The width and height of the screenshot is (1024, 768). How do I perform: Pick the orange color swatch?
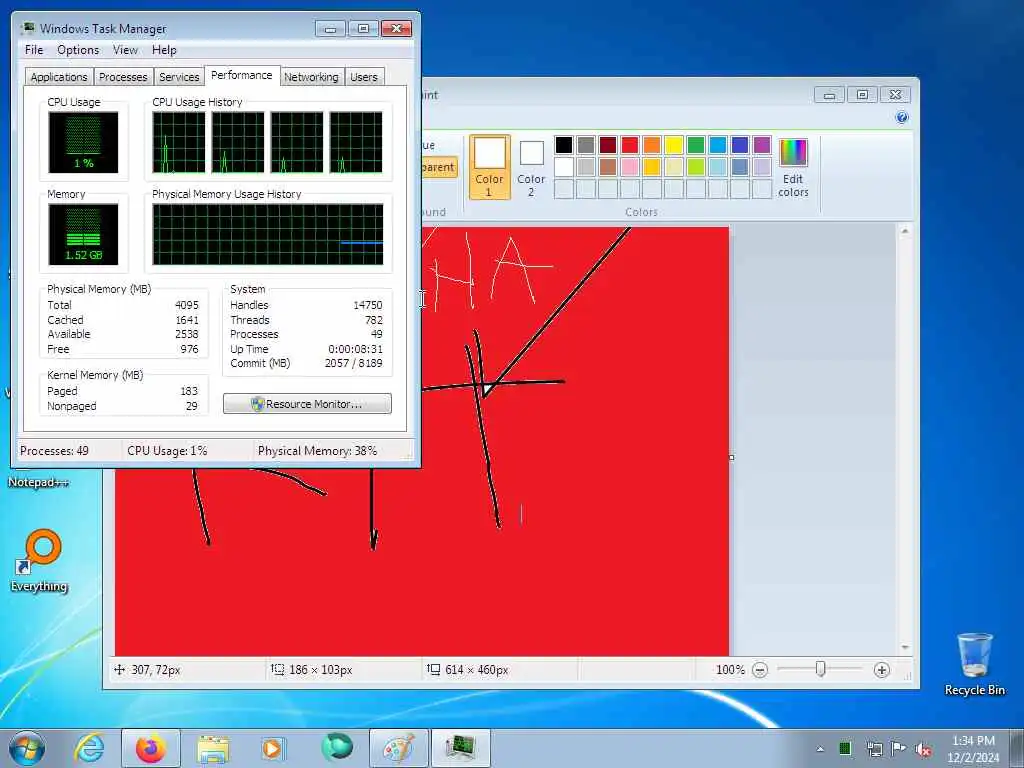[652, 144]
